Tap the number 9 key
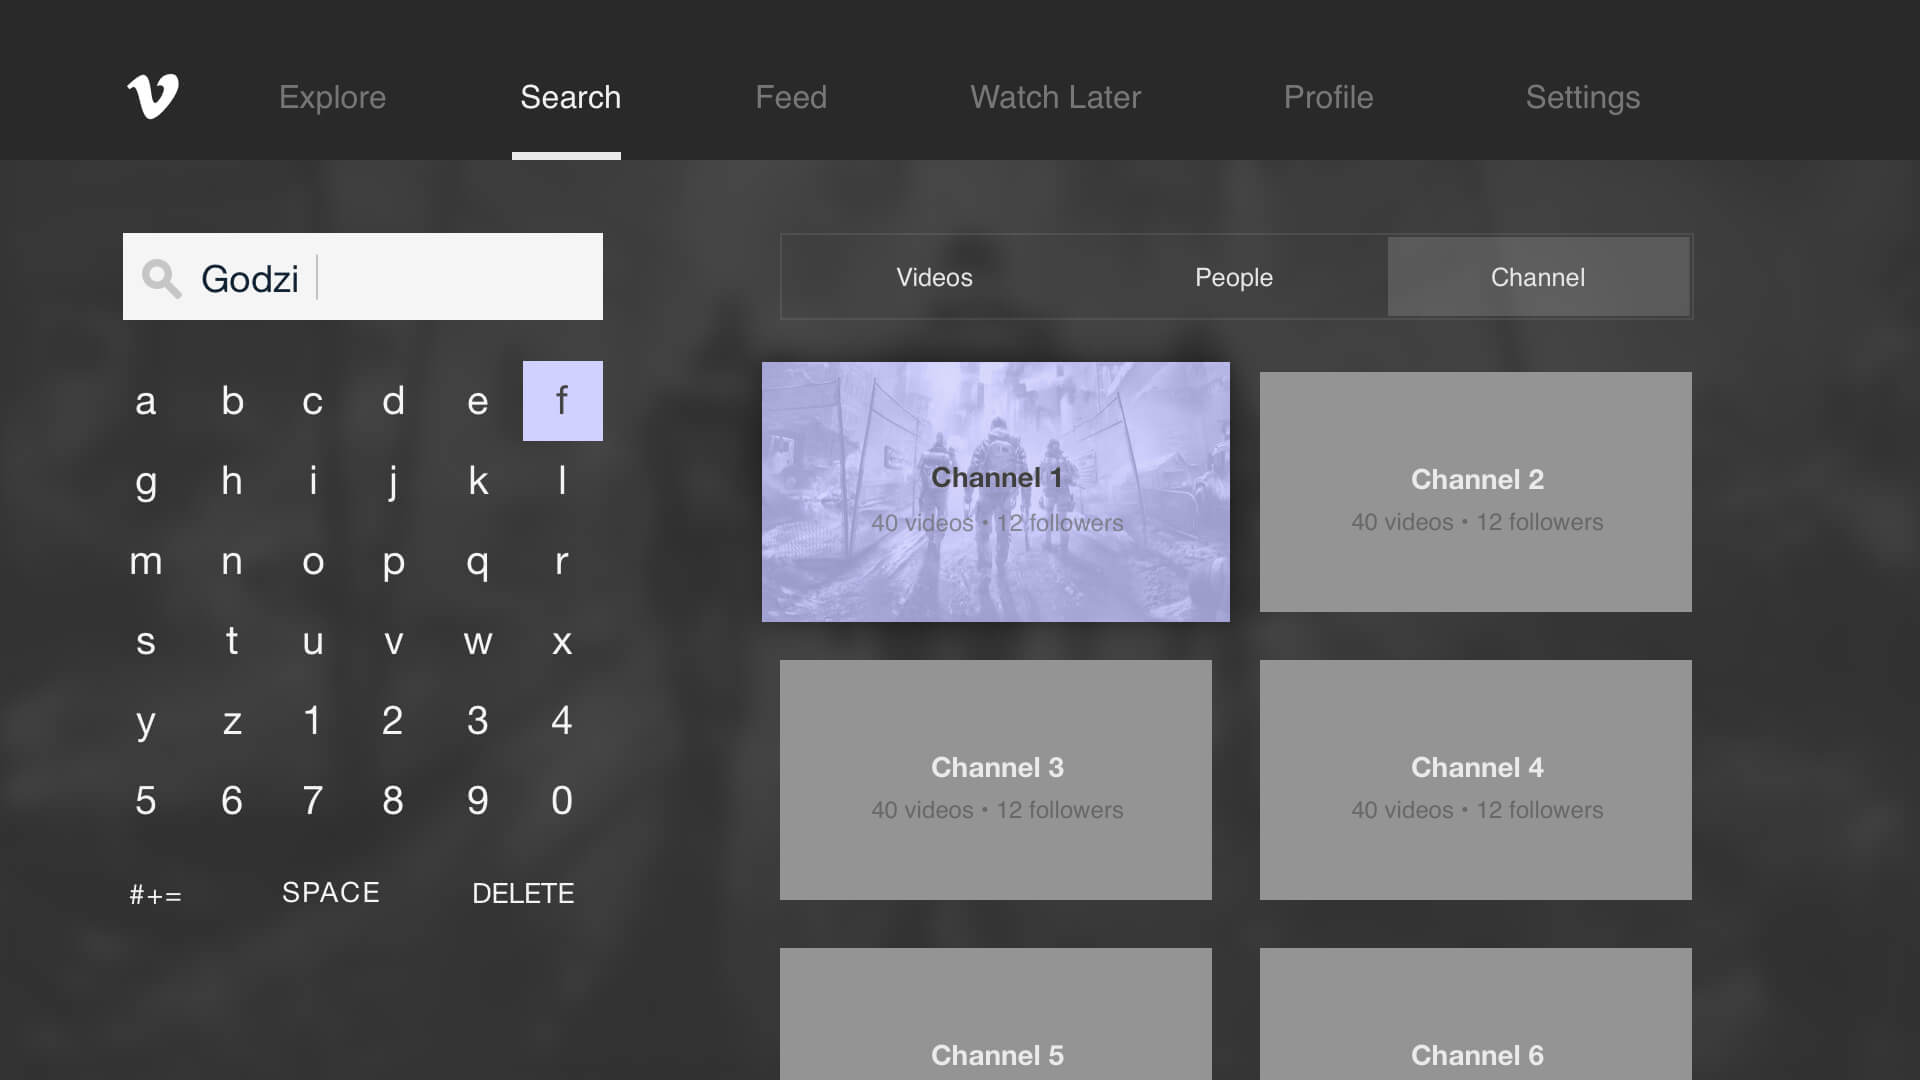Screen dimensions: 1920x1080 pyautogui.click(x=478, y=801)
